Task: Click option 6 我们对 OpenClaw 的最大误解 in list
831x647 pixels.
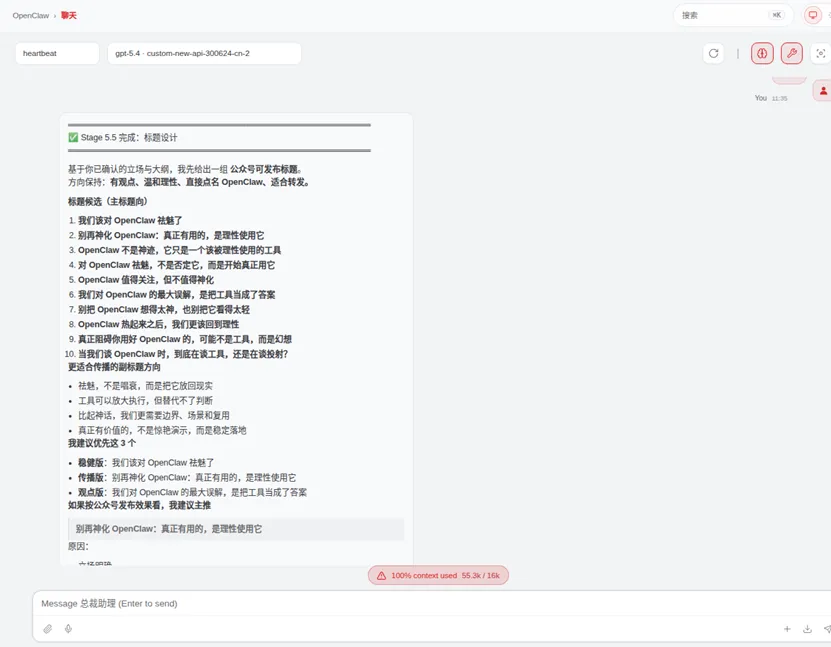Action: click(x=176, y=295)
